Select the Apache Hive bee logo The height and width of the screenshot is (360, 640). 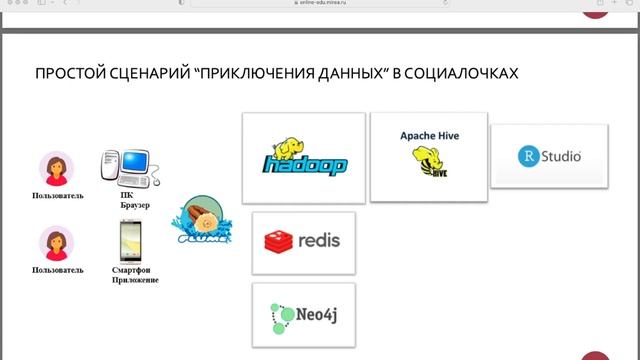[429, 162]
